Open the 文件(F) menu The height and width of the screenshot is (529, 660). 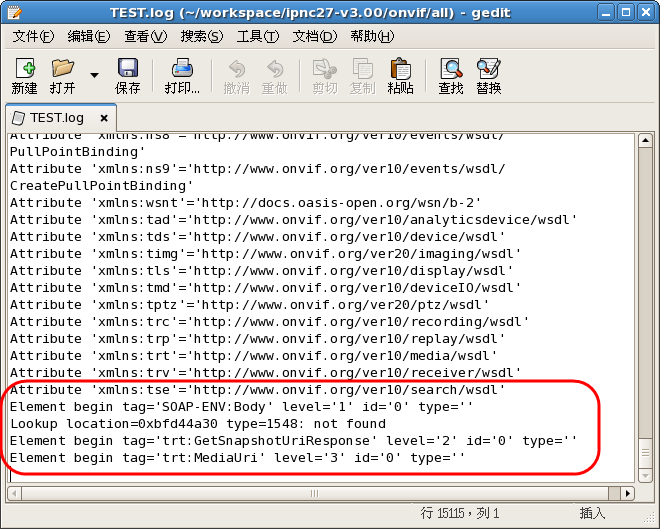coord(33,36)
